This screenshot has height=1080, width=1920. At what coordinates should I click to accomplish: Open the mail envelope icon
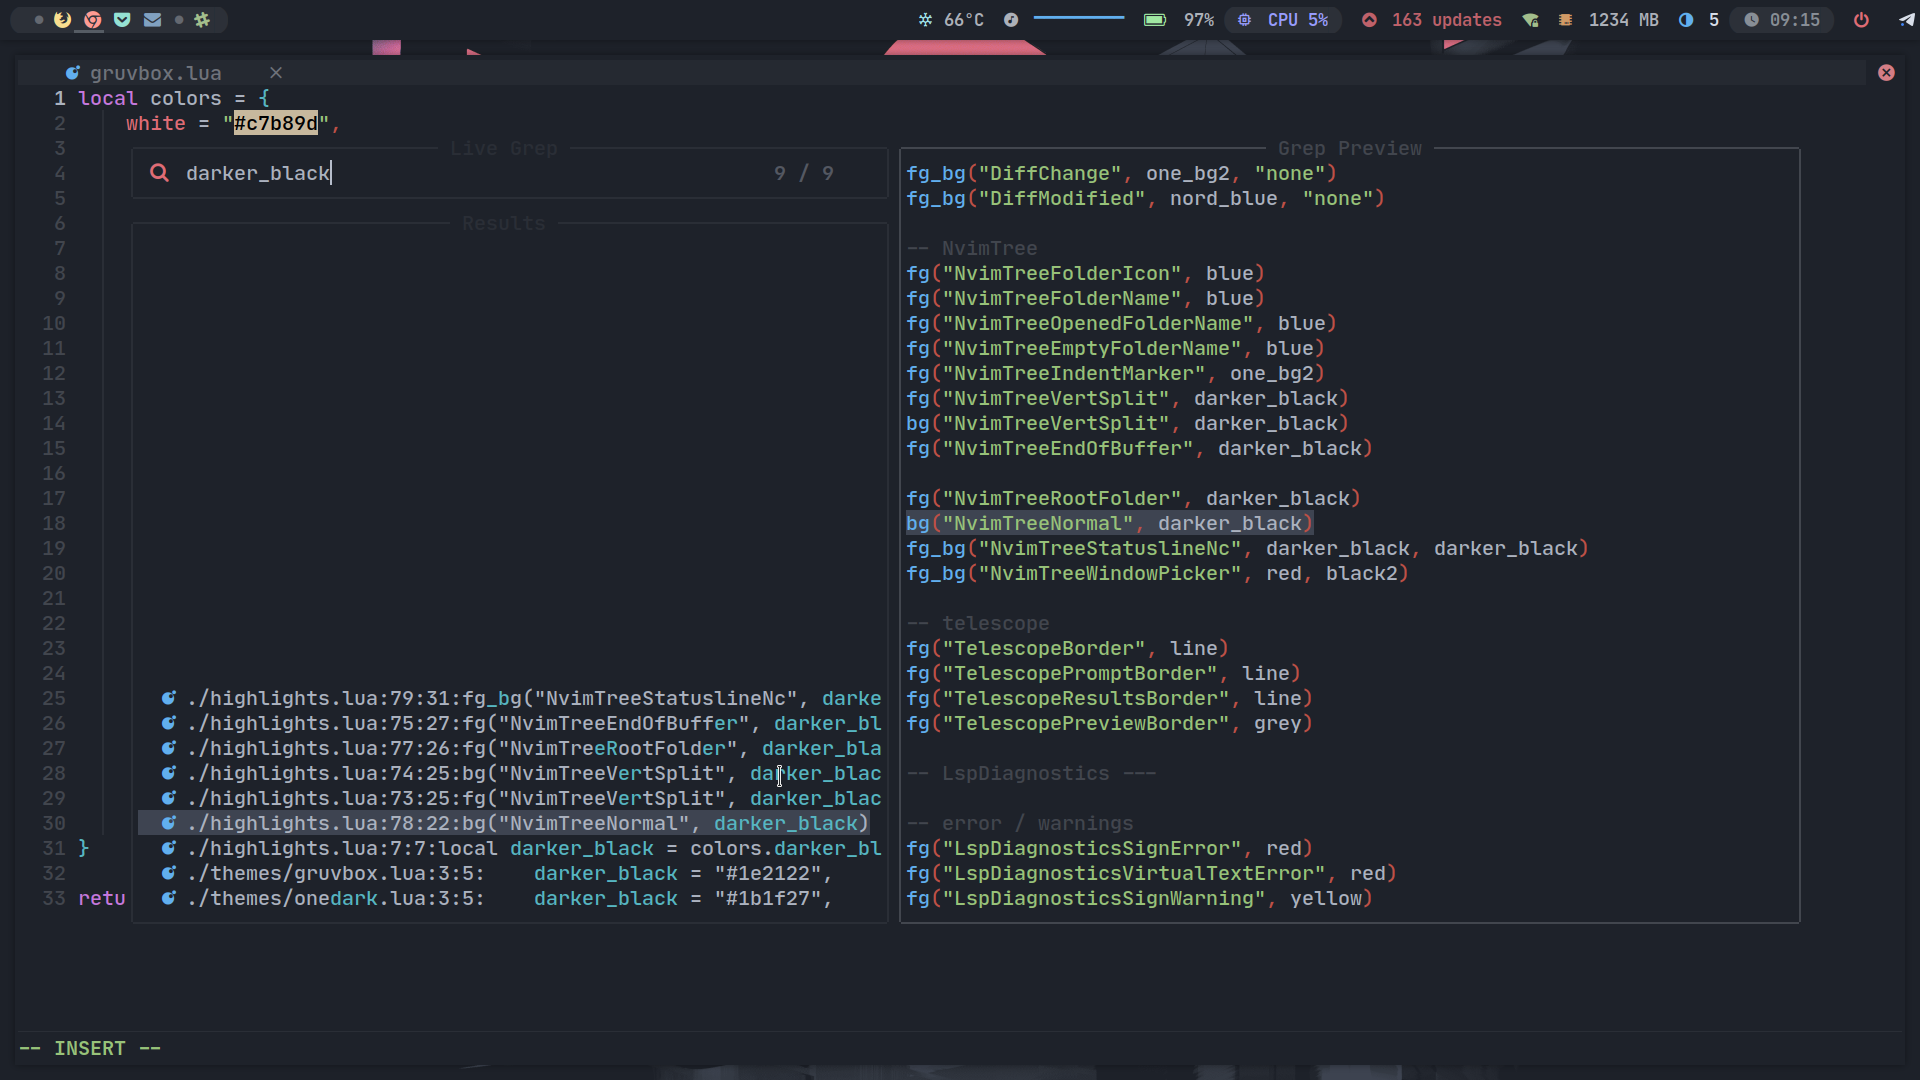[x=152, y=19]
